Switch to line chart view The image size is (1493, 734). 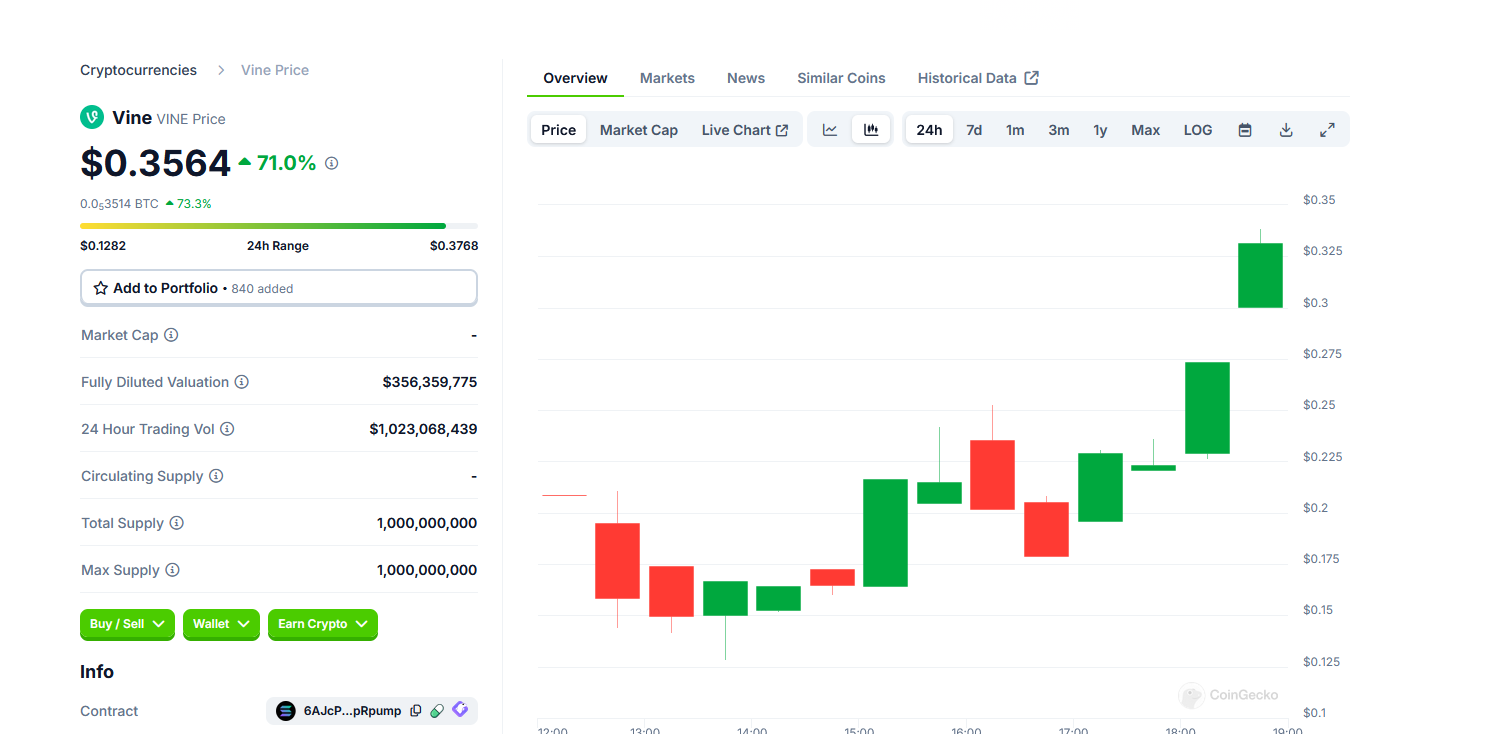830,130
